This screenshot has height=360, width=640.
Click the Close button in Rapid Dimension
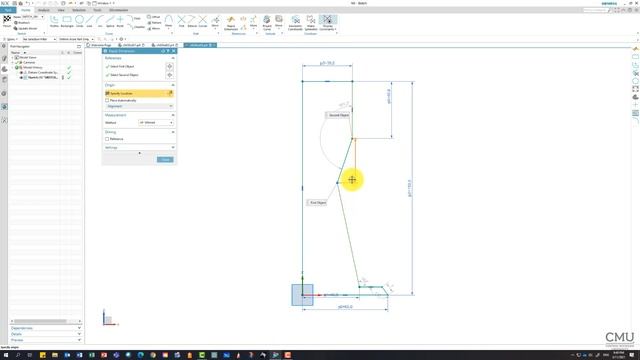[165, 160]
